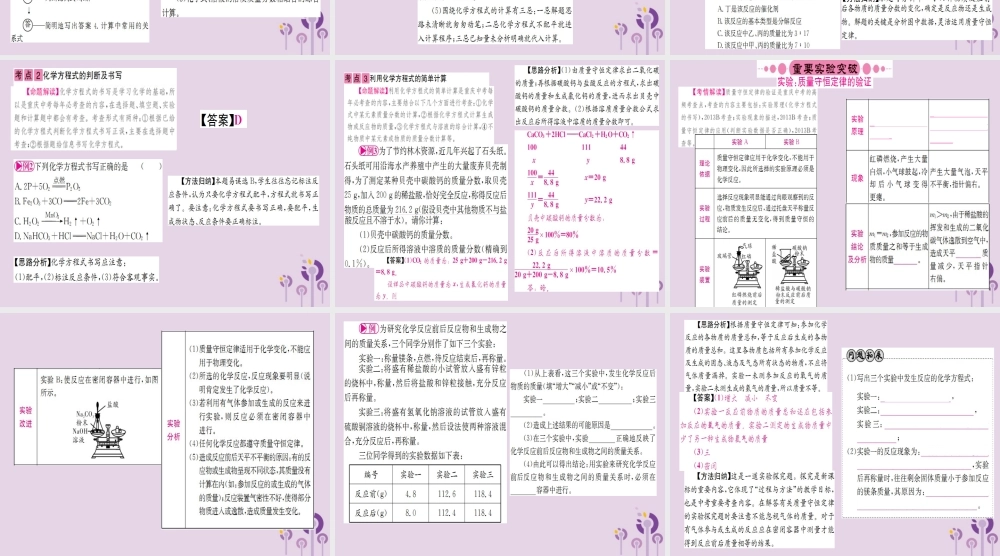Click the 反应后(g) row header cell

tap(371, 513)
